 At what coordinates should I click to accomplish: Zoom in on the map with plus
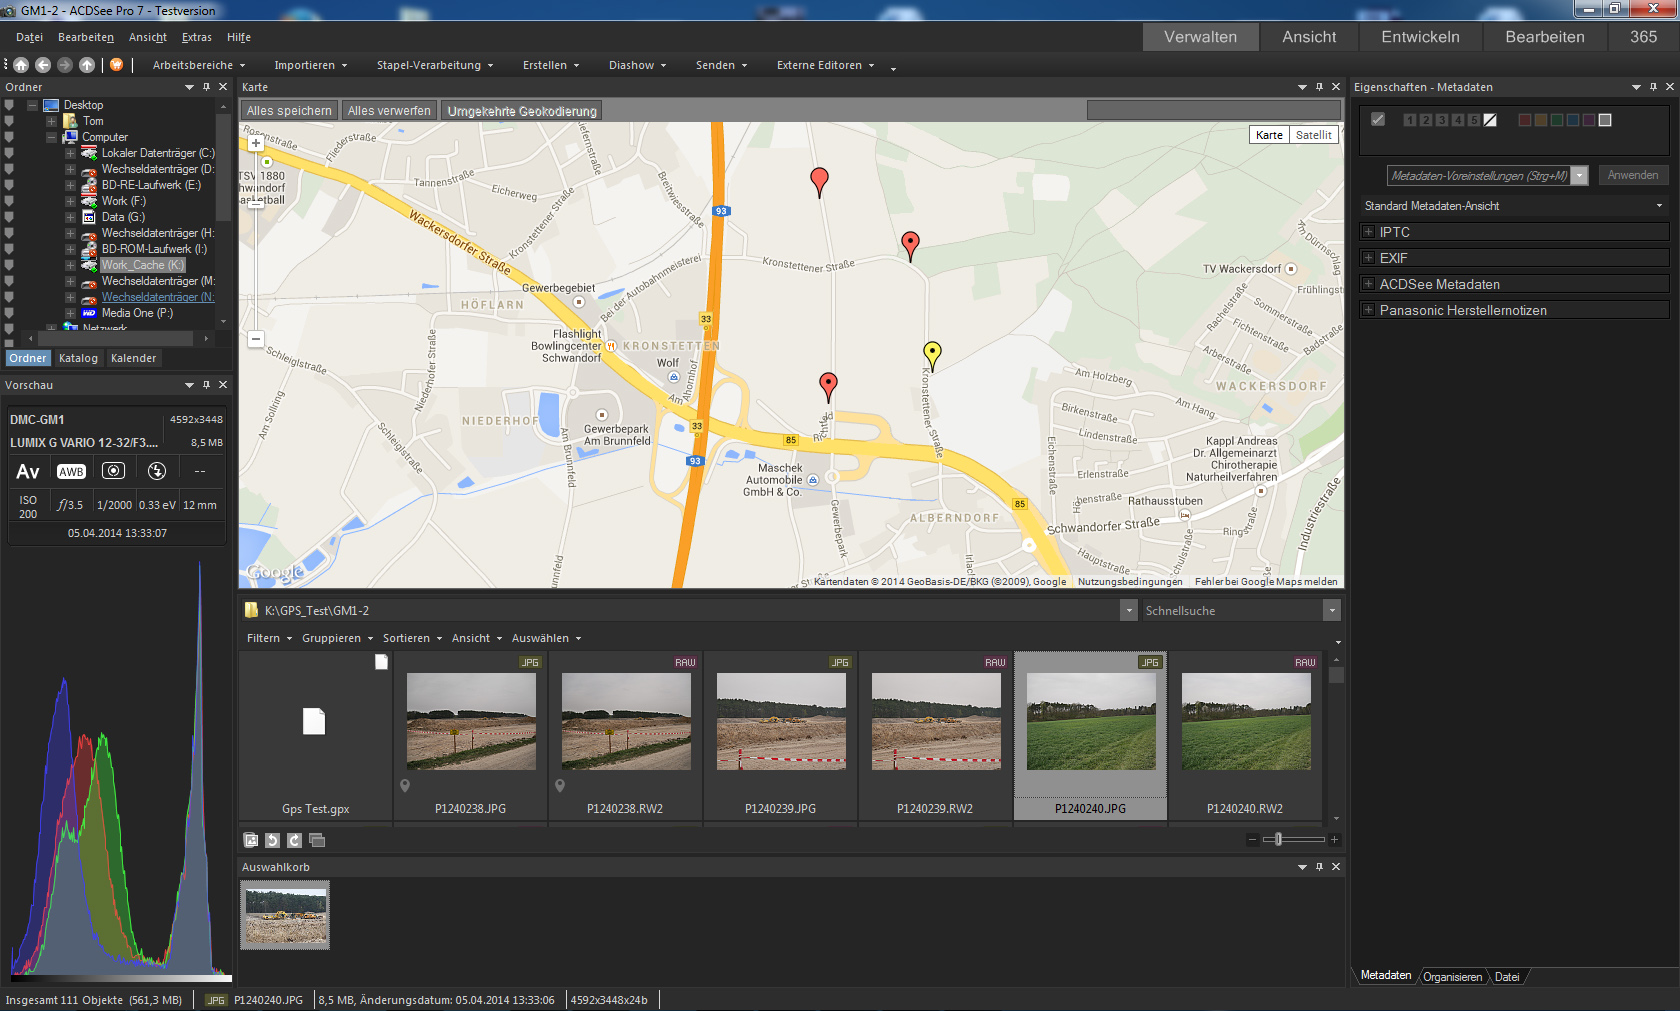coord(256,143)
